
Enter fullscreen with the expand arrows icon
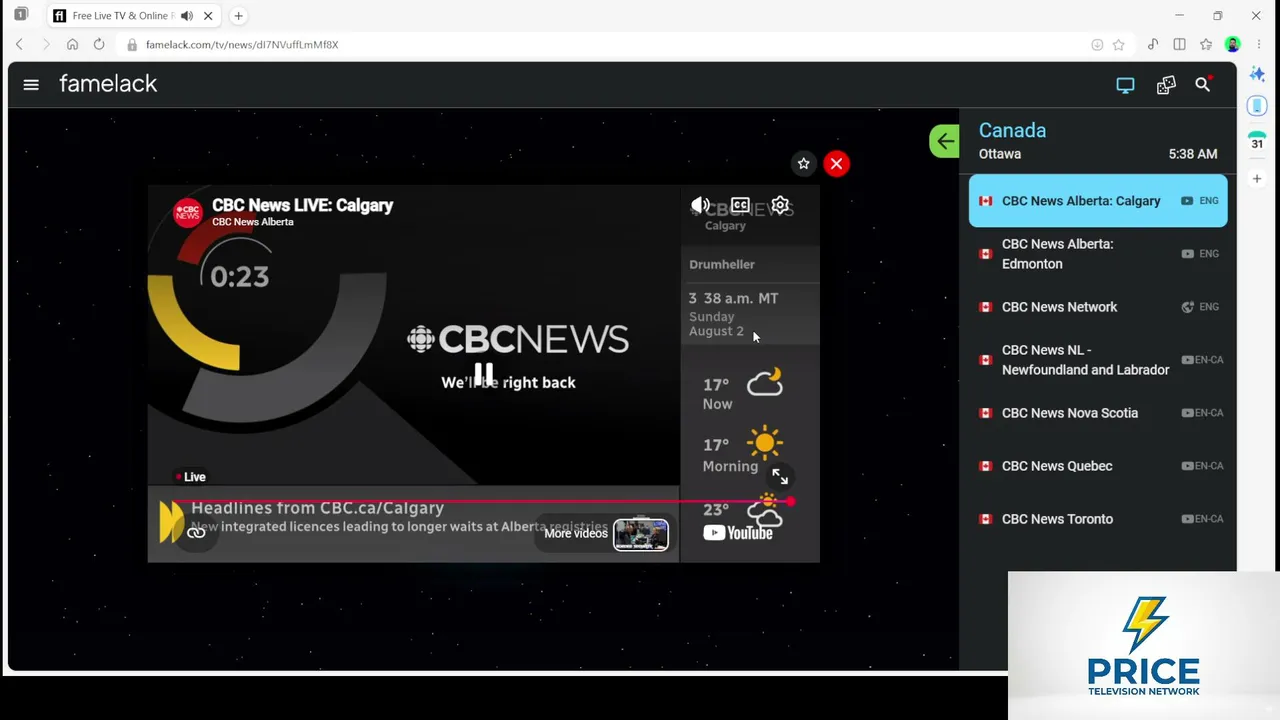(x=780, y=477)
